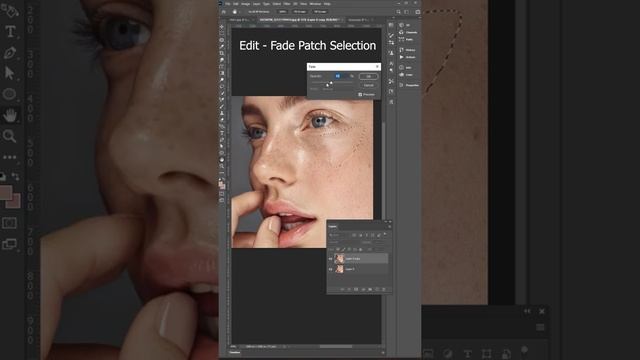Viewport: 640px width, 360px height.
Task: Select the Rectangular Marquee tool
Action: click(222, 33)
